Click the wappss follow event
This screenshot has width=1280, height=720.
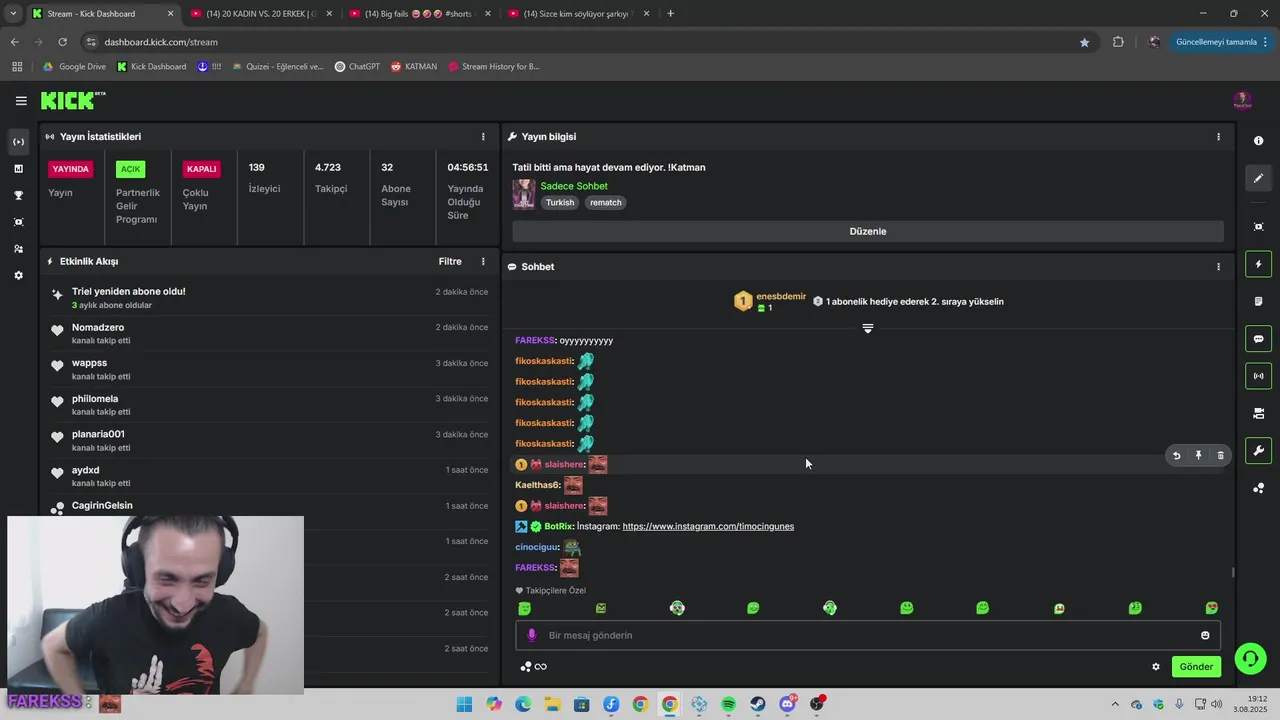[x=269, y=369]
